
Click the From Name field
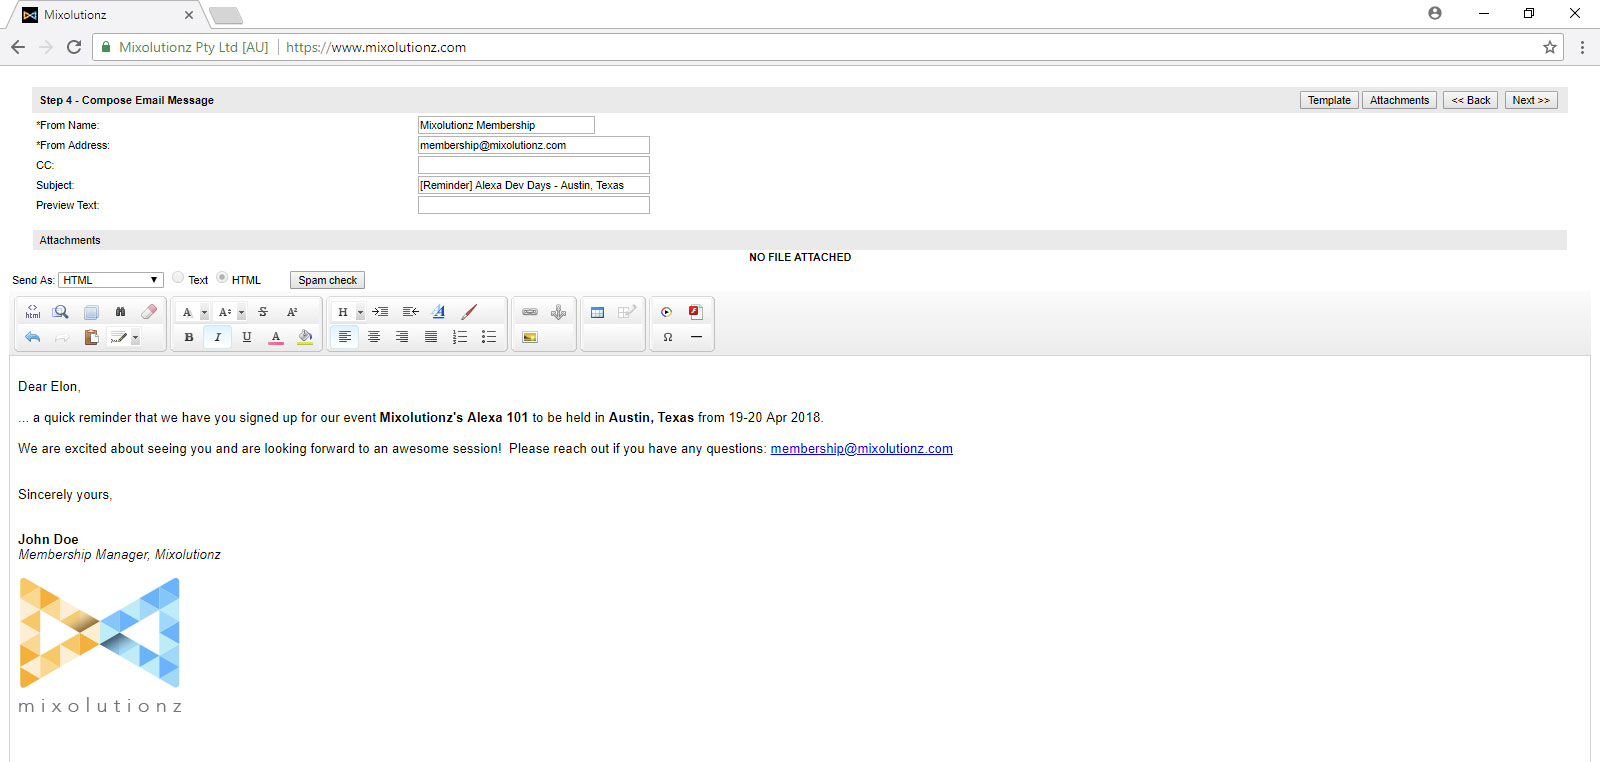pyautogui.click(x=506, y=125)
